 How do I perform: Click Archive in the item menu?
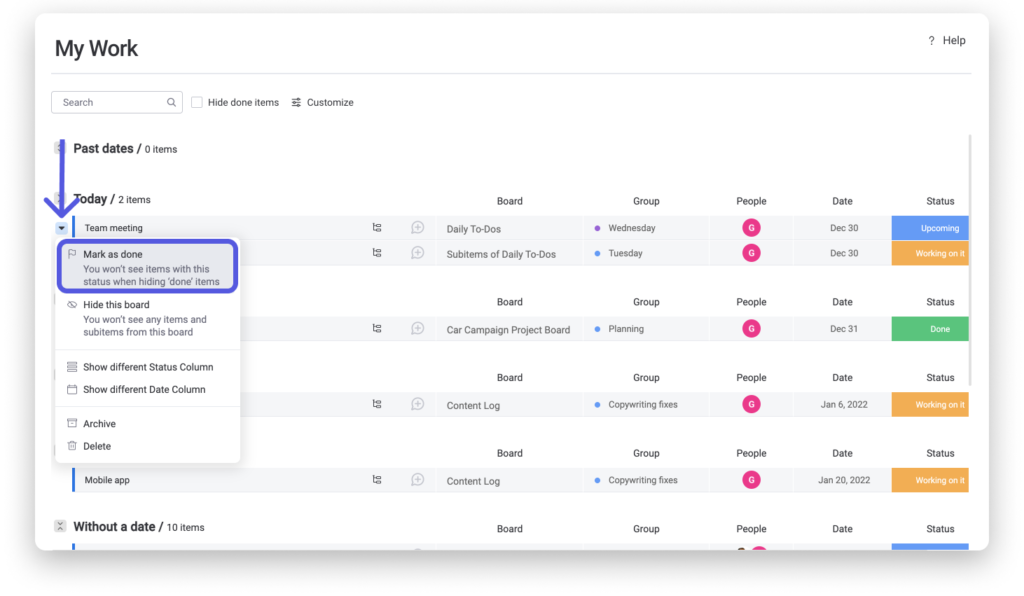point(99,424)
